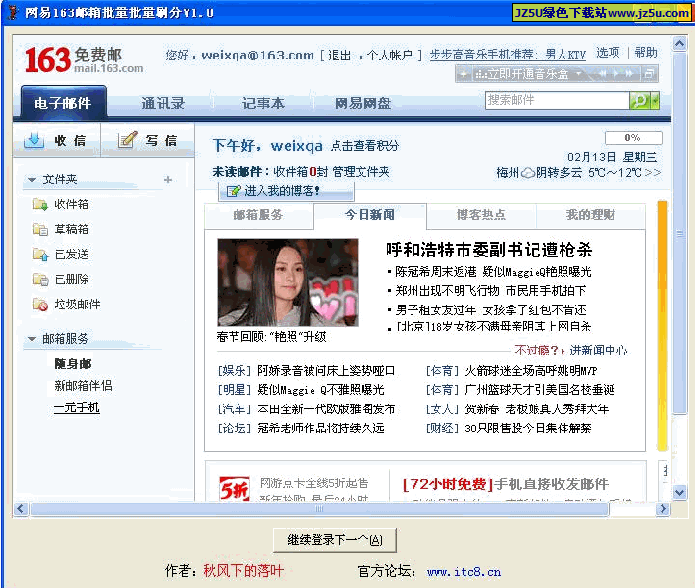Click the 管理文件夹 link
Image resolution: width=695 pixels, height=588 pixels.
361,172
